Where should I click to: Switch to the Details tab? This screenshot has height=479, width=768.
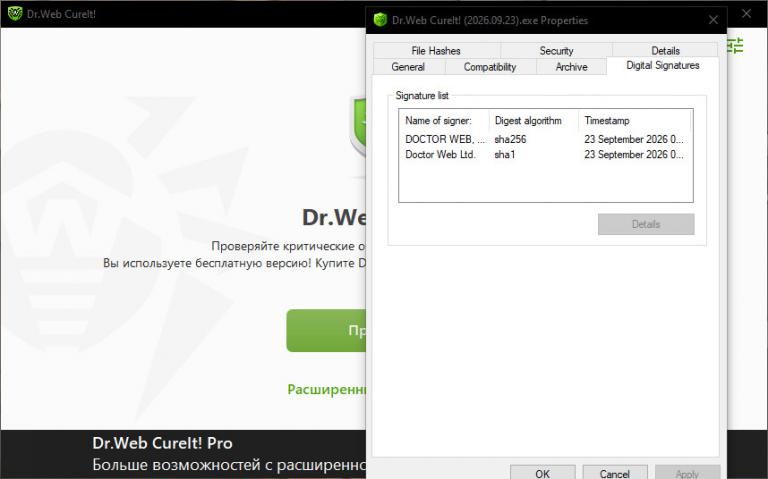pyautogui.click(x=665, y=50)
